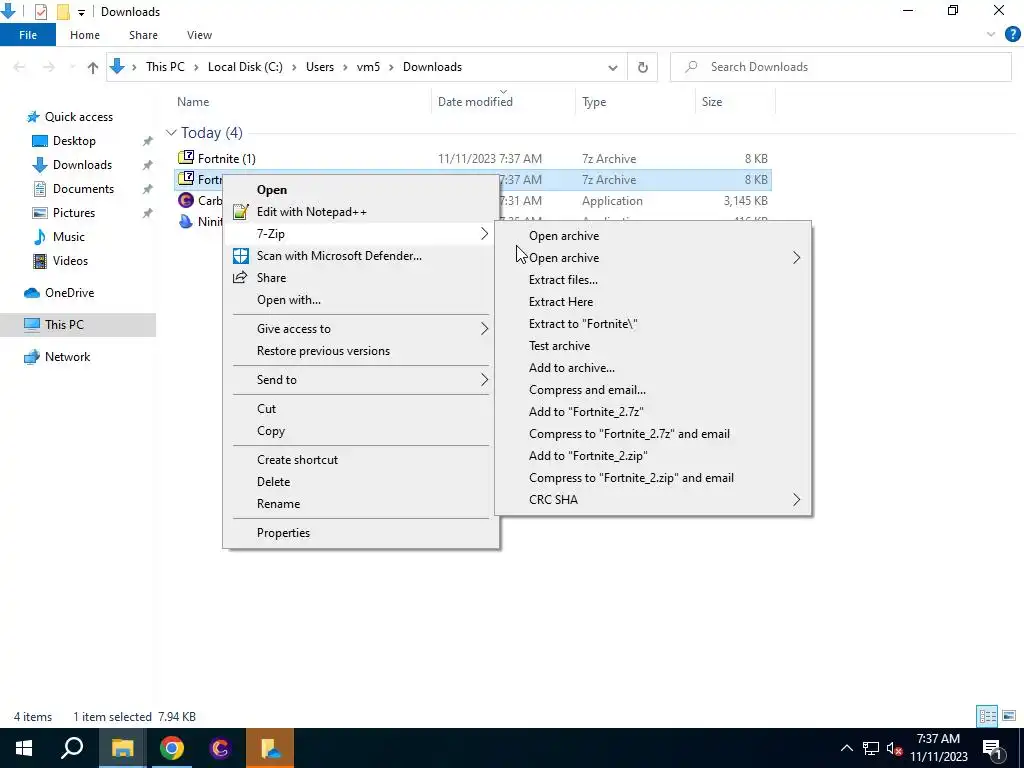Click the Music note icon in sidebar

coord(40,236)
